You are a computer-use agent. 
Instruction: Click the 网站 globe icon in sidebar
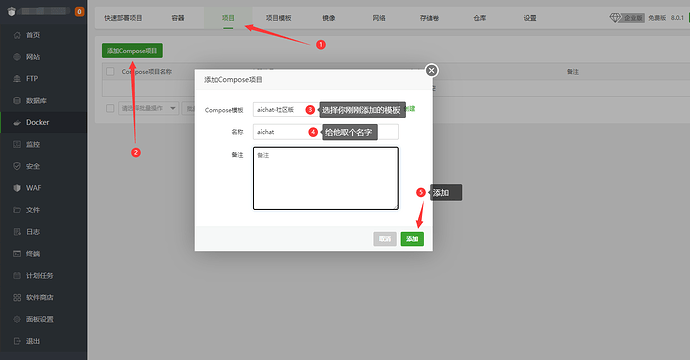tap(17, 57)
